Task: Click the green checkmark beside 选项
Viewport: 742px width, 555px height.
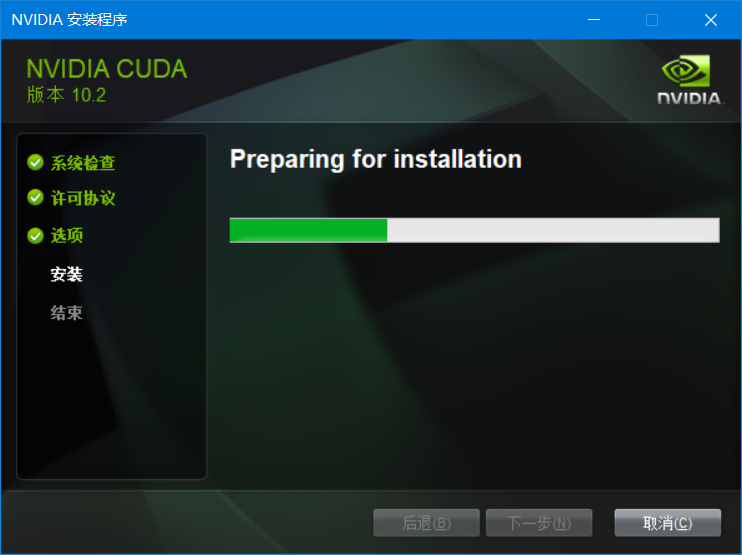Action: [35, 235]
